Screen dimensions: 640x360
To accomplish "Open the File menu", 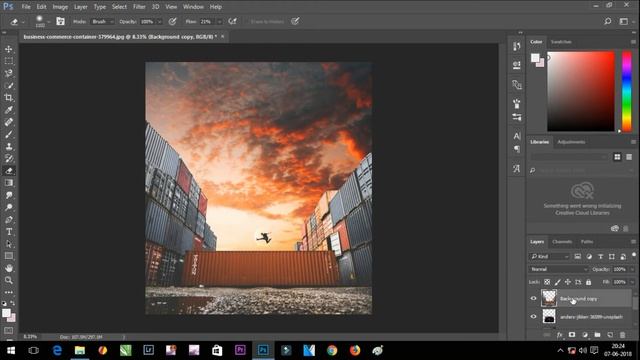I will [x=26, y=7].
